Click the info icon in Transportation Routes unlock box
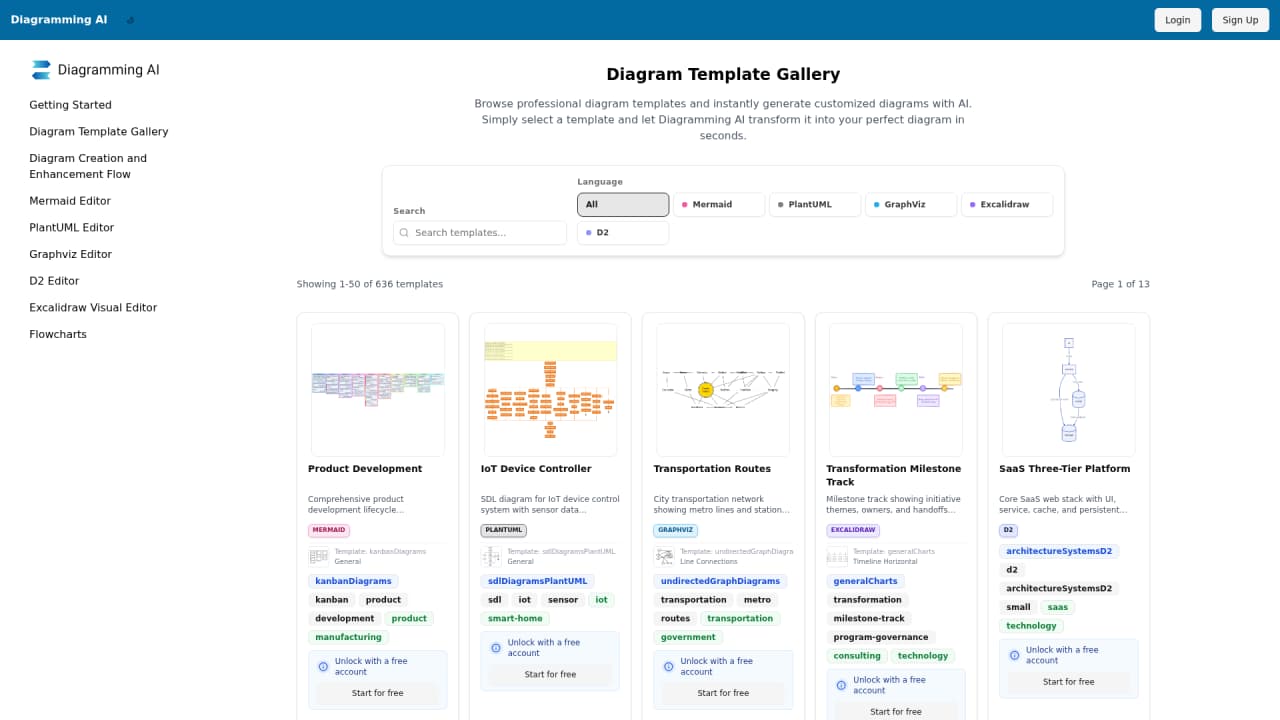 pyautogui.click(x=669, y=667)
